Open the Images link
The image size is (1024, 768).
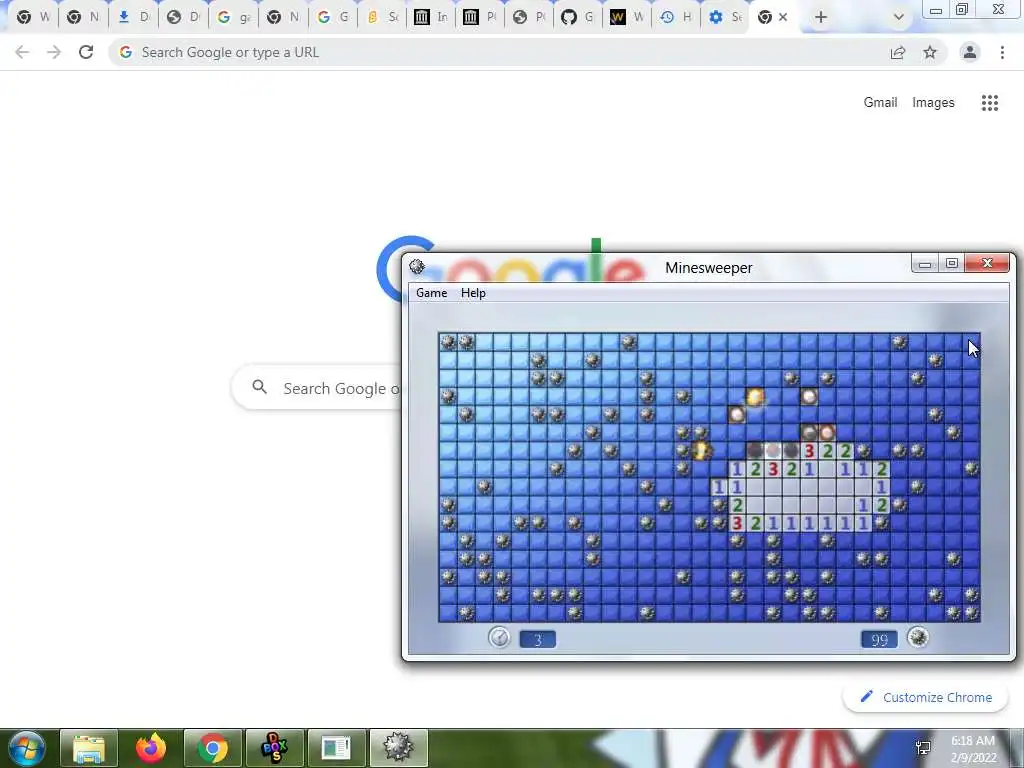(x=933, y=103)
